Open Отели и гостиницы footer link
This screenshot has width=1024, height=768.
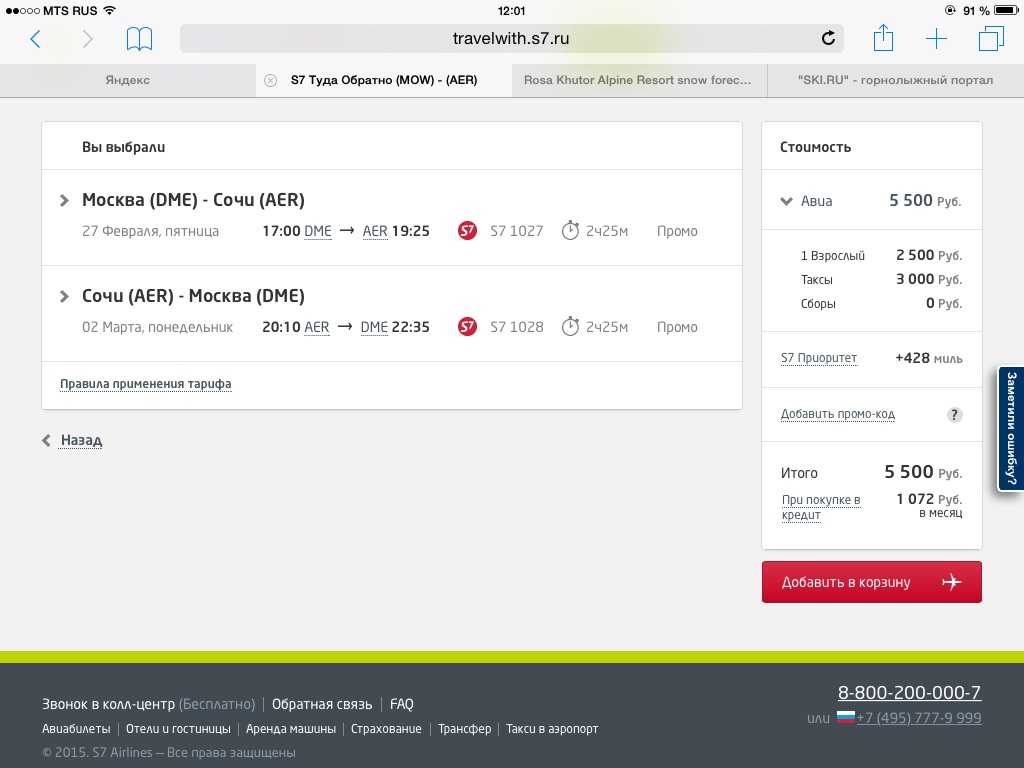pos(178,729)
